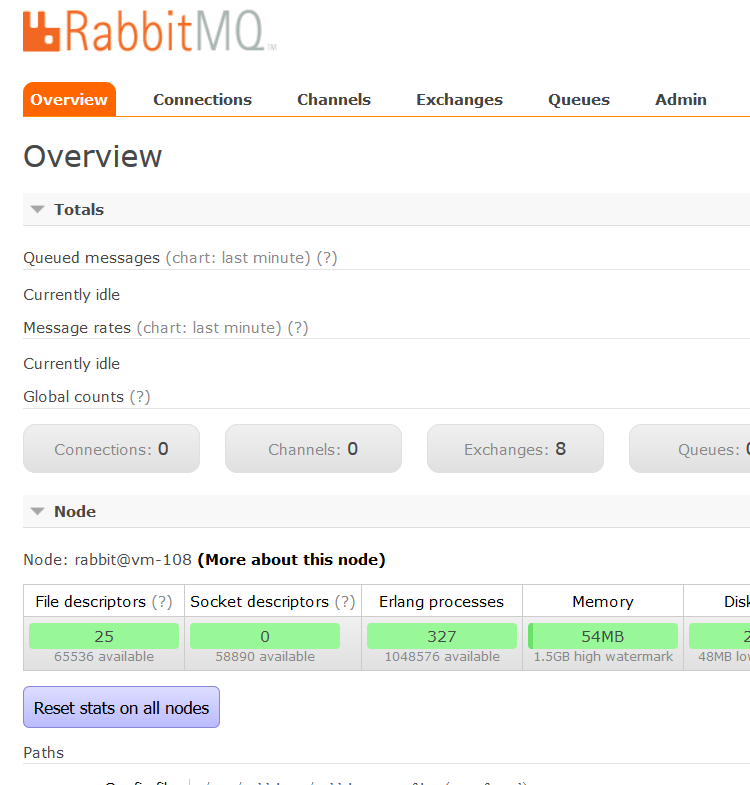
Task: Open the Overview tab
Action: 69,99
